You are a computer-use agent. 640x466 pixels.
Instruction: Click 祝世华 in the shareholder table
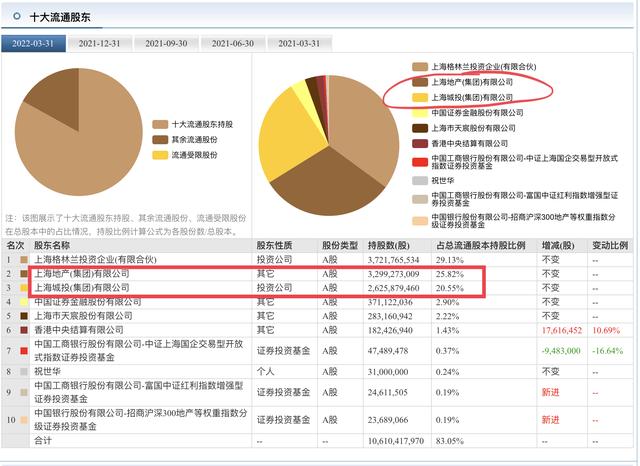pos(47,371)
